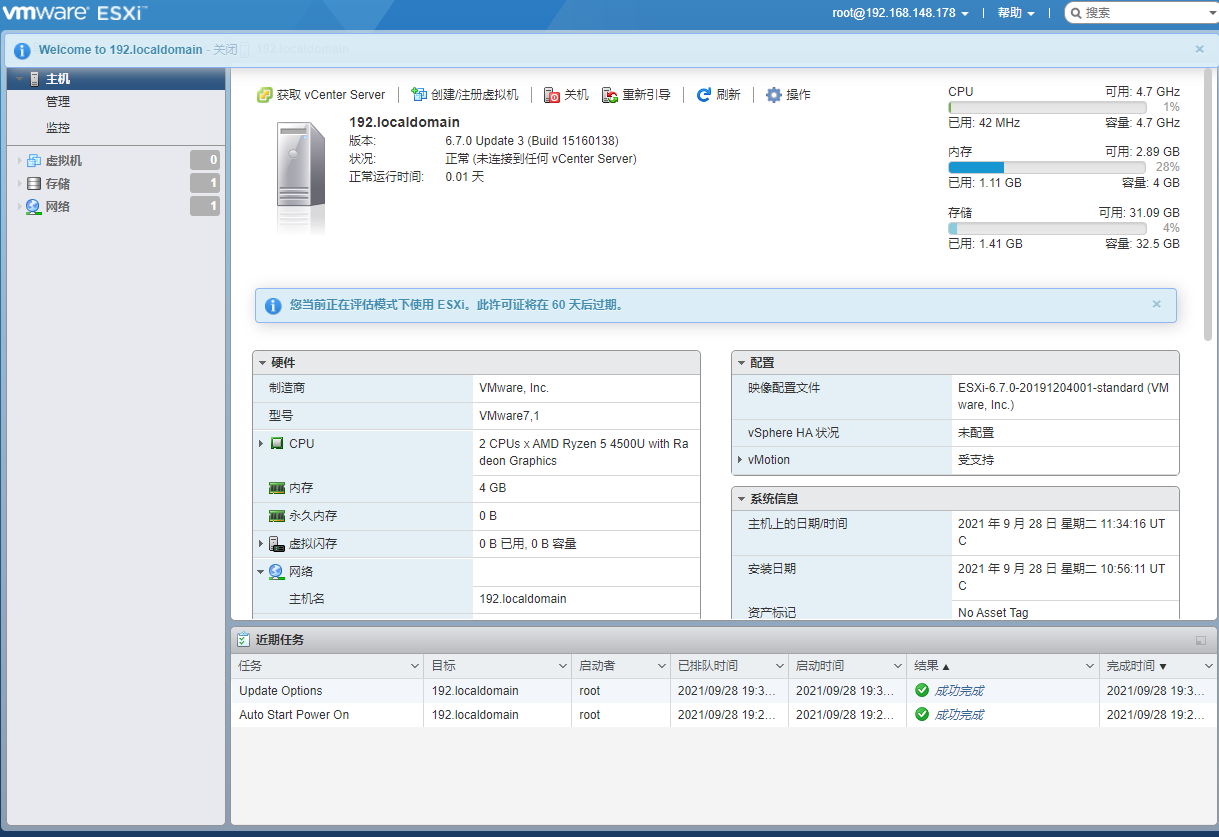Collapse the configuration (配置) panel

pos(741,363)
